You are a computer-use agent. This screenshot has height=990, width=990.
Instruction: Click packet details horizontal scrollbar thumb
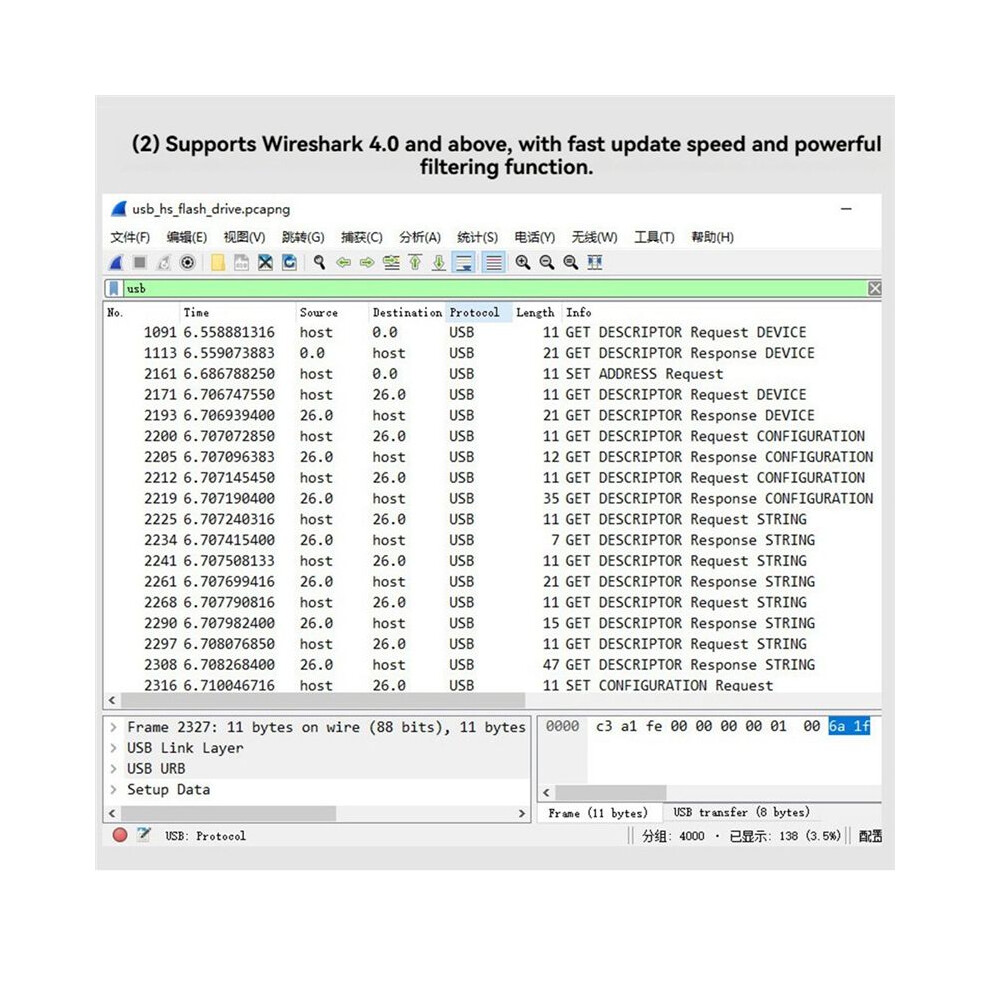click(229, 813)
